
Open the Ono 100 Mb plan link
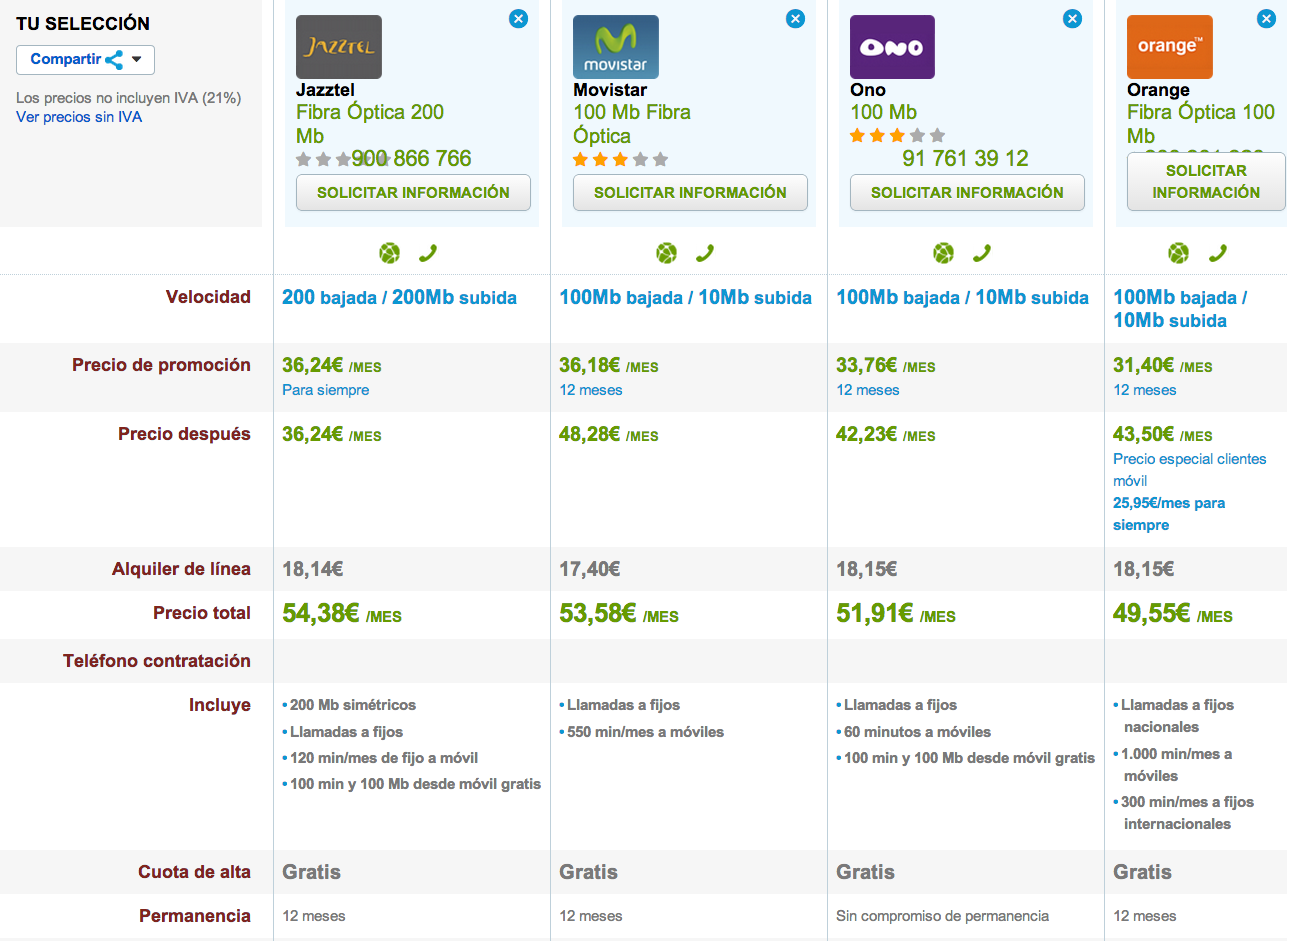click(883, 112)
